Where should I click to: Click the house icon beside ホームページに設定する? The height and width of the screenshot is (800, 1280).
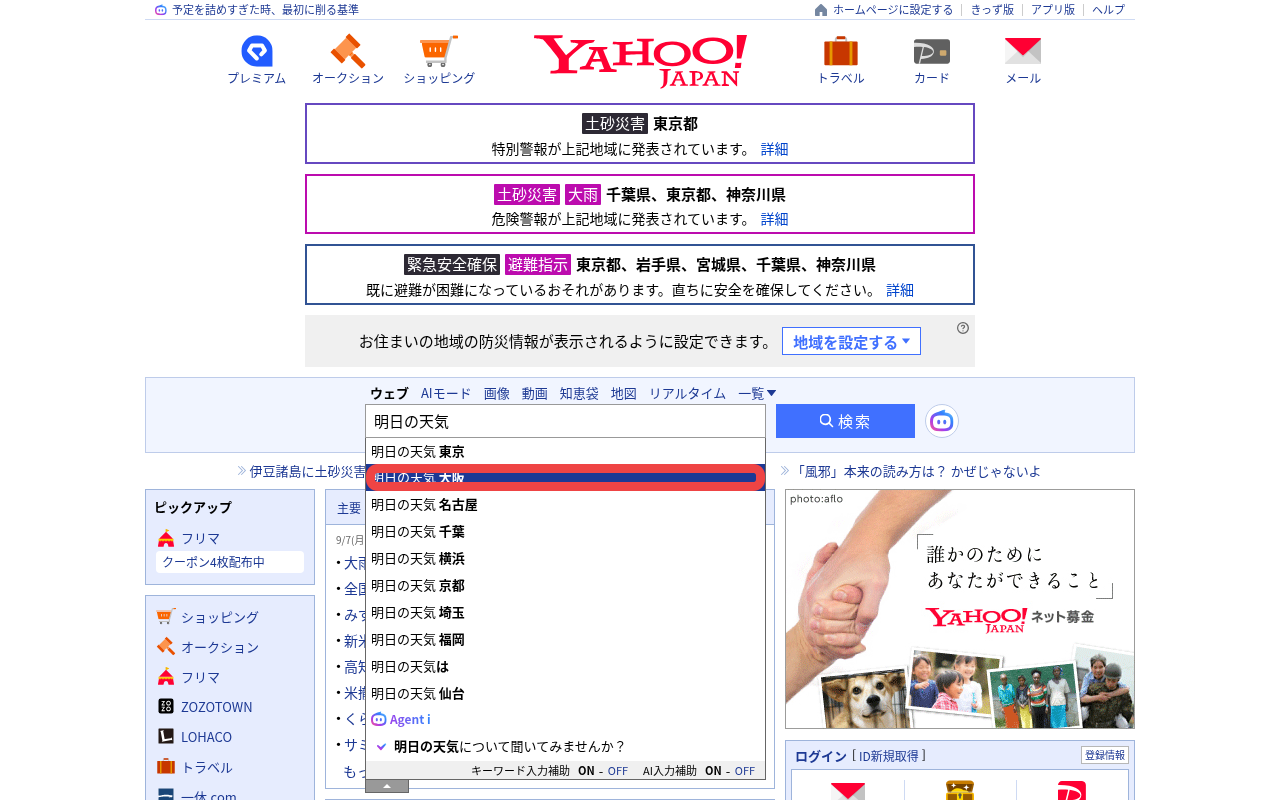(x=821, y=10)
